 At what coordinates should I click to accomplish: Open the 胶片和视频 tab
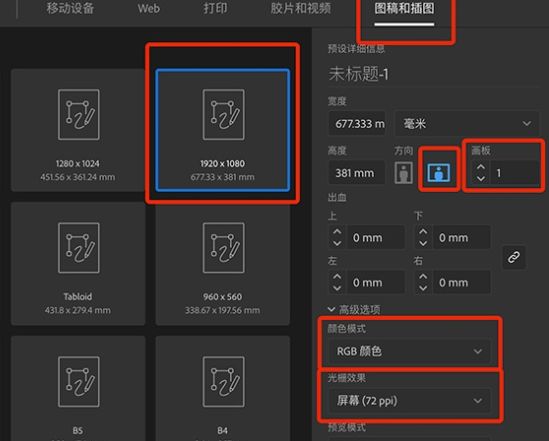pos(301,8)
